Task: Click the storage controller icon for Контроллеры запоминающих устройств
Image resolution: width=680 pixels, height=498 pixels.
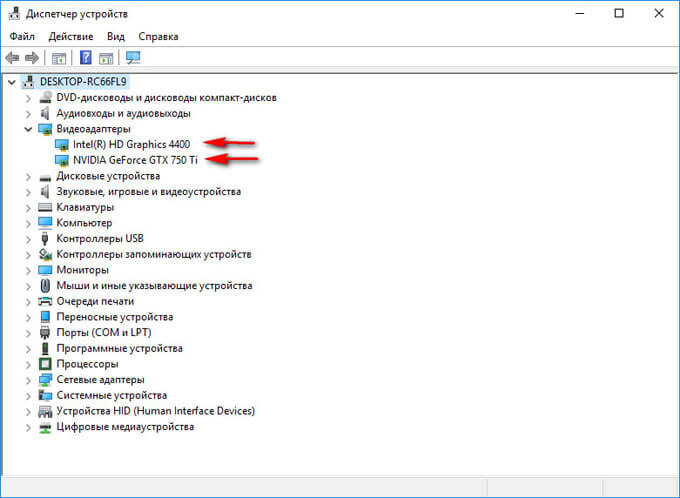Action: pyautogui.click(x=45, y=255)
